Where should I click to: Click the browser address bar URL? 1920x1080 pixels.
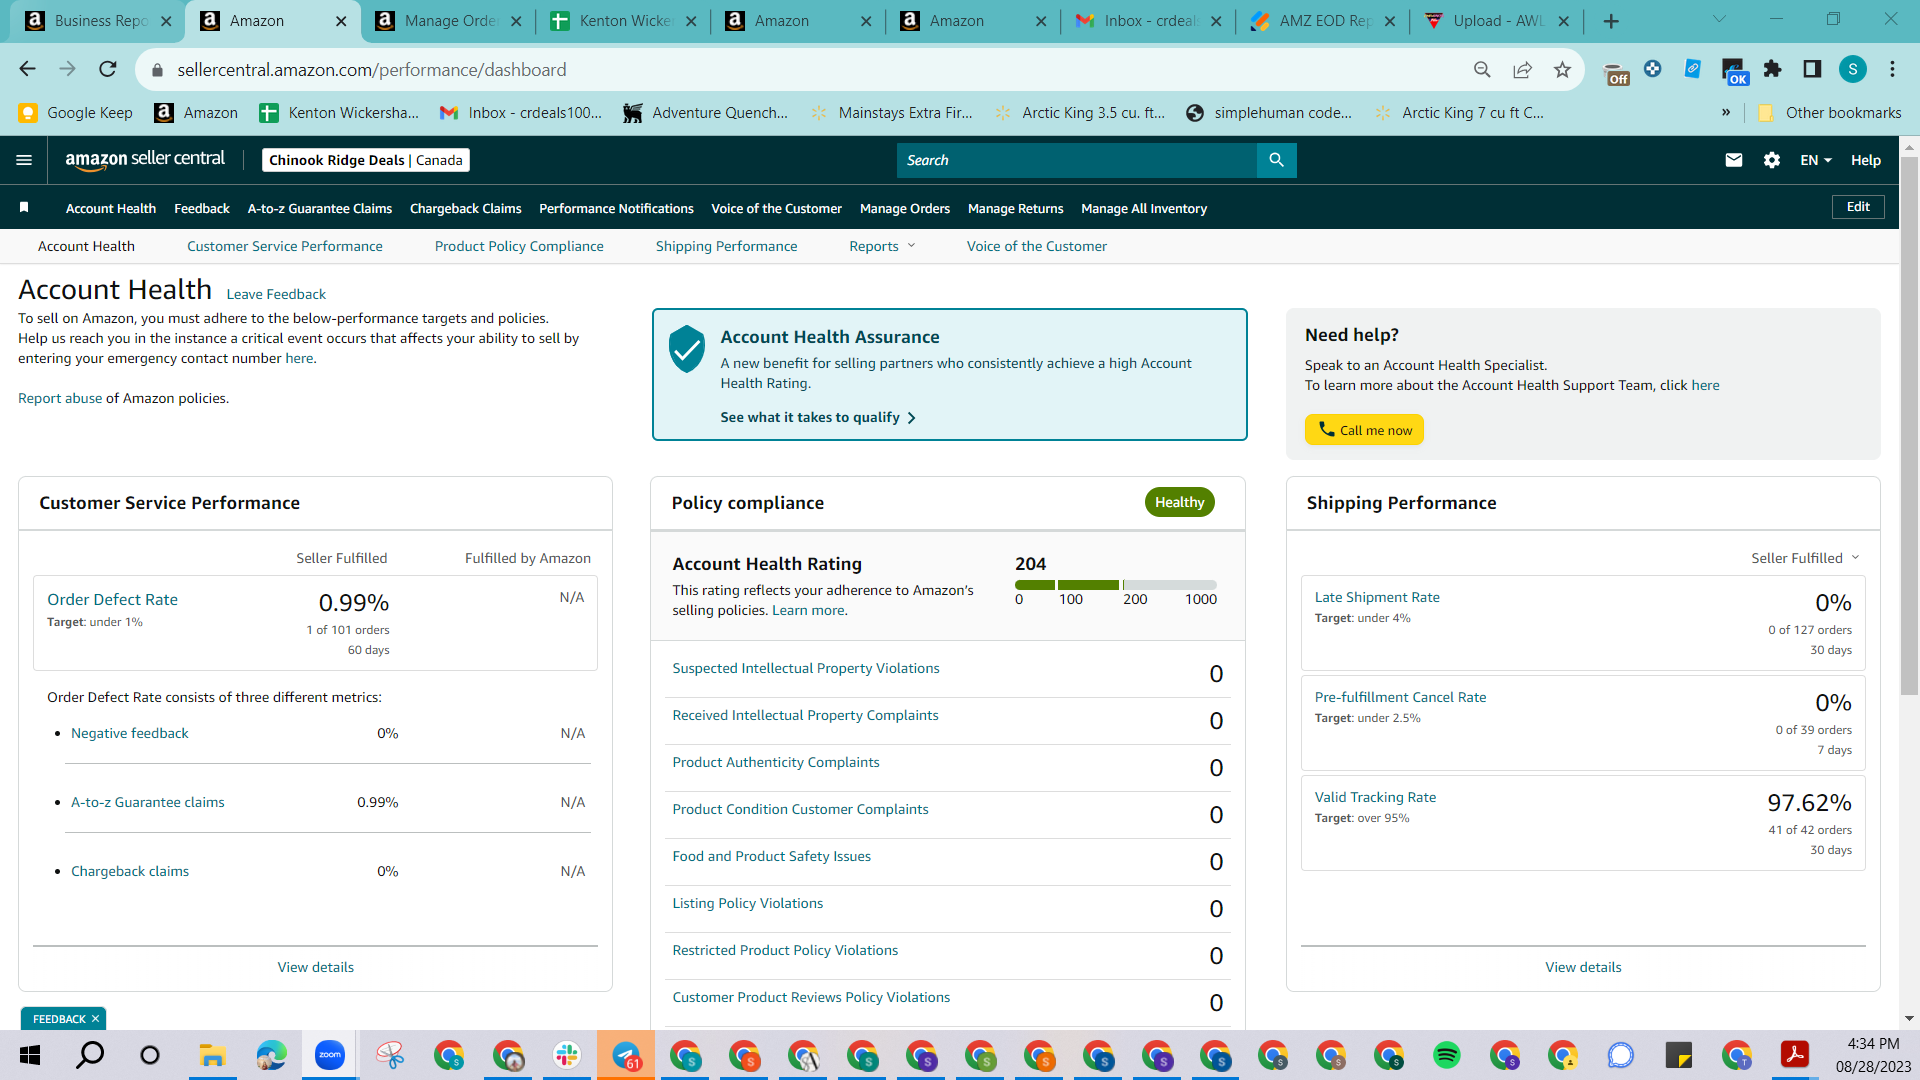(x=372, y=69)
